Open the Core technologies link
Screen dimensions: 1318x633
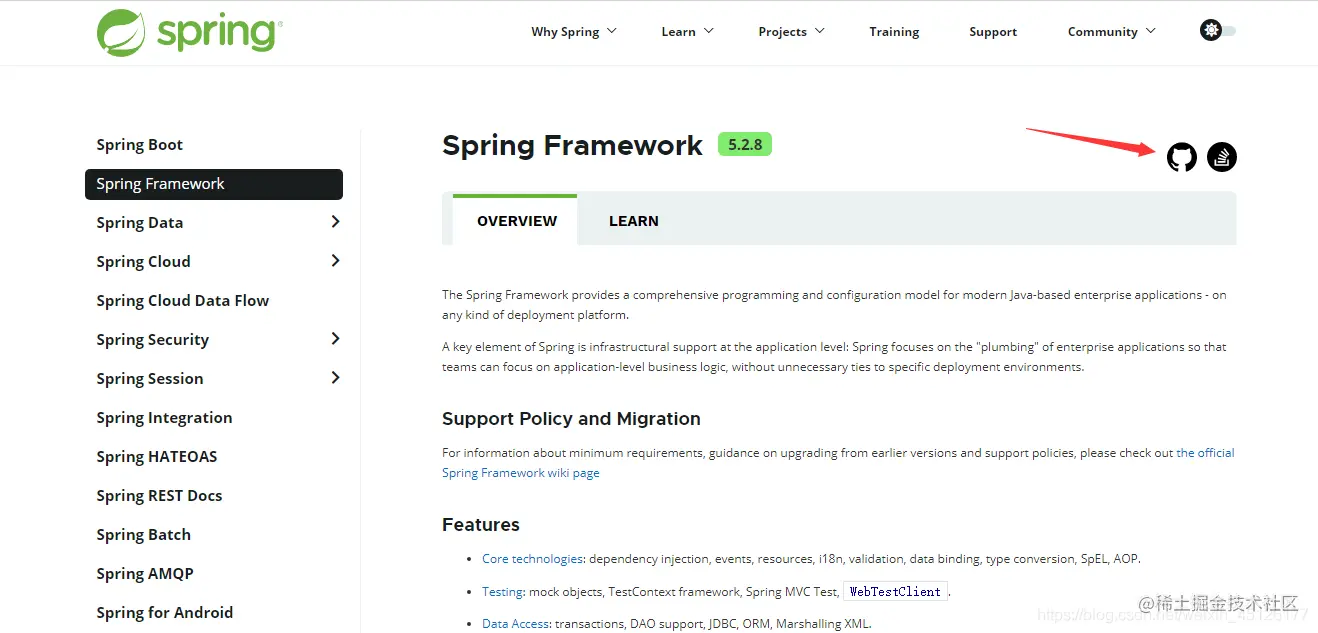[532, 559]
